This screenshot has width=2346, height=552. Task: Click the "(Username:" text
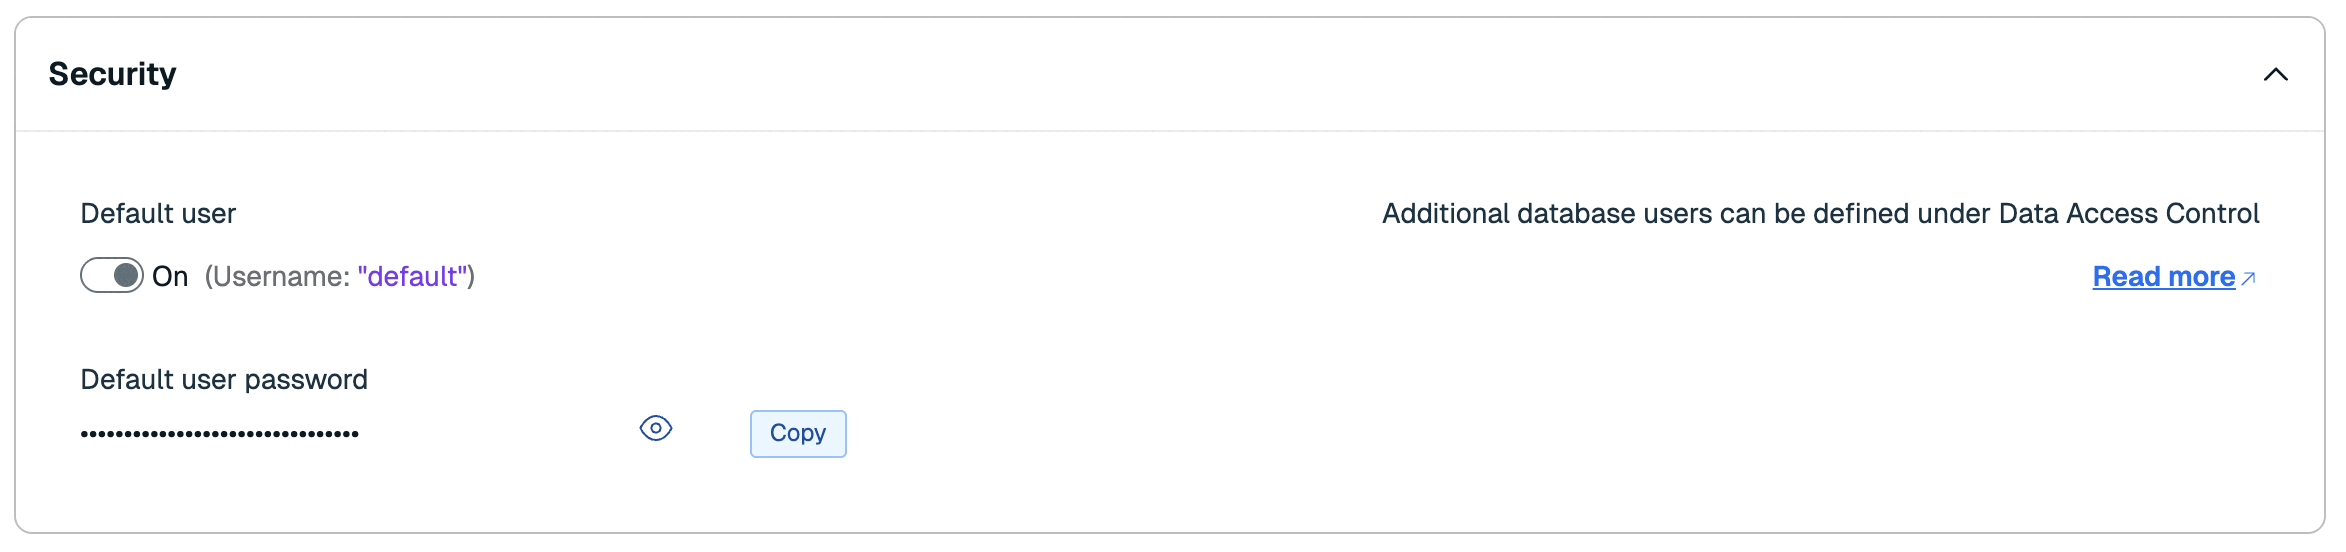point(277,277)
